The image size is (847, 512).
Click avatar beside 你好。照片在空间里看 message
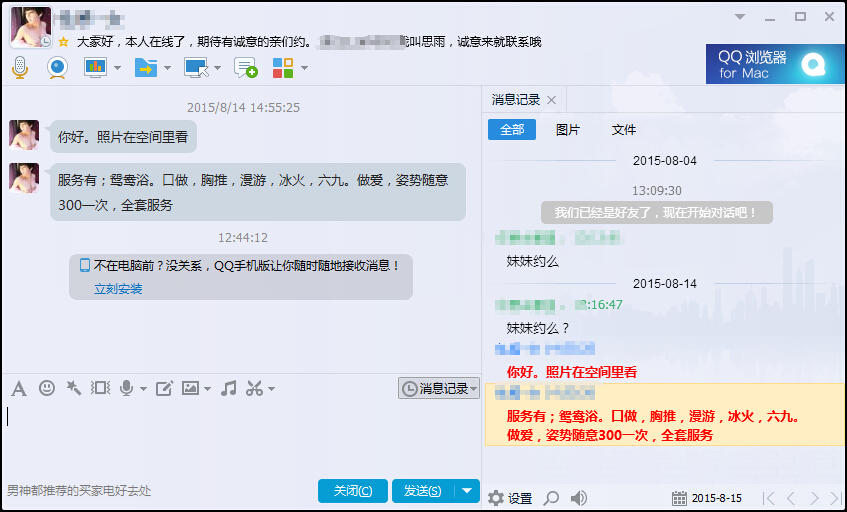24,135
